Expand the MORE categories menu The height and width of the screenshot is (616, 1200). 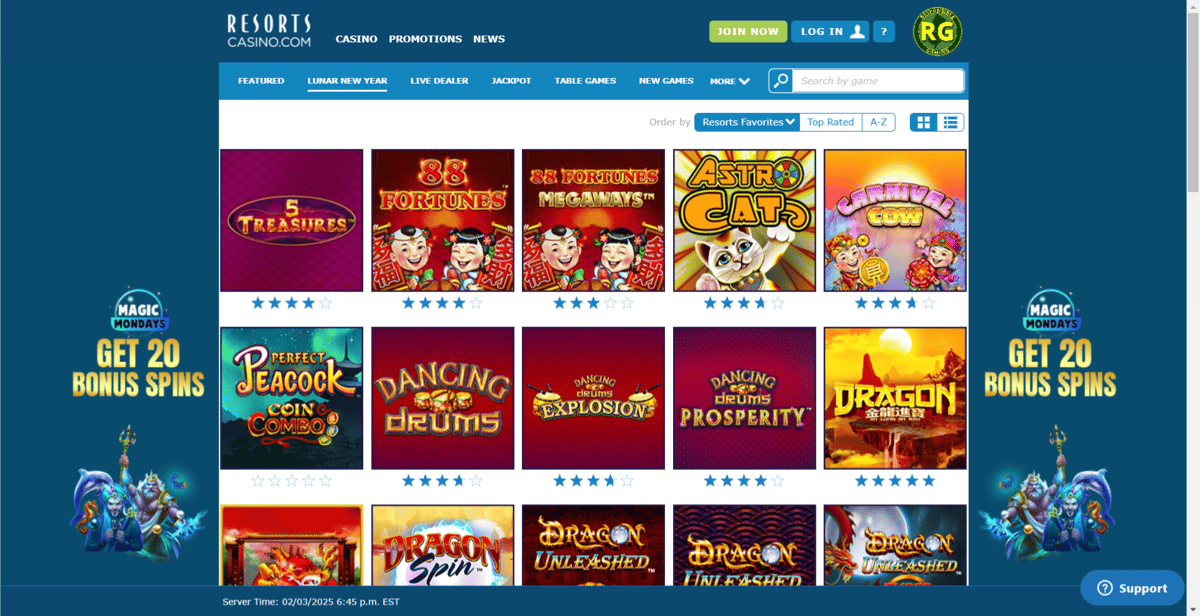(x=730, y=81)
